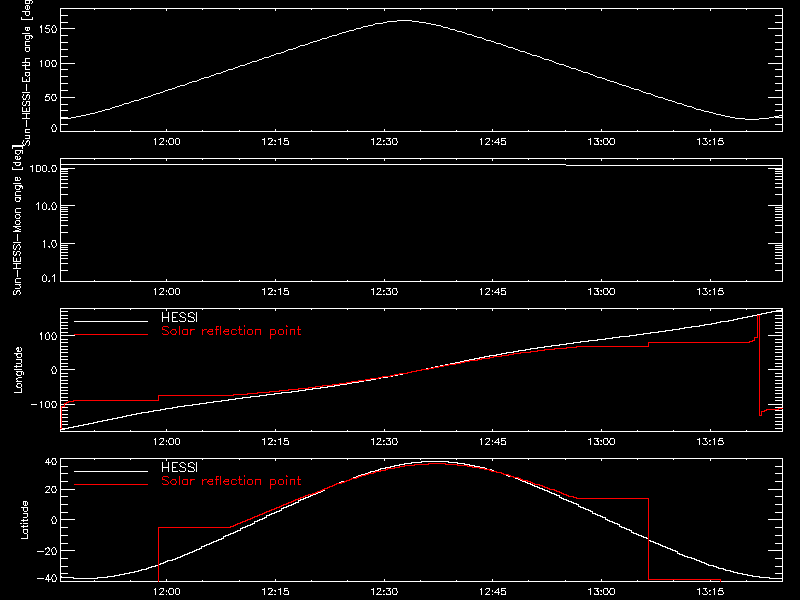Click the Sun-HESSI-Moon angle [deg] axis label
The image size is (800, 600).
[x=17, y=221]
